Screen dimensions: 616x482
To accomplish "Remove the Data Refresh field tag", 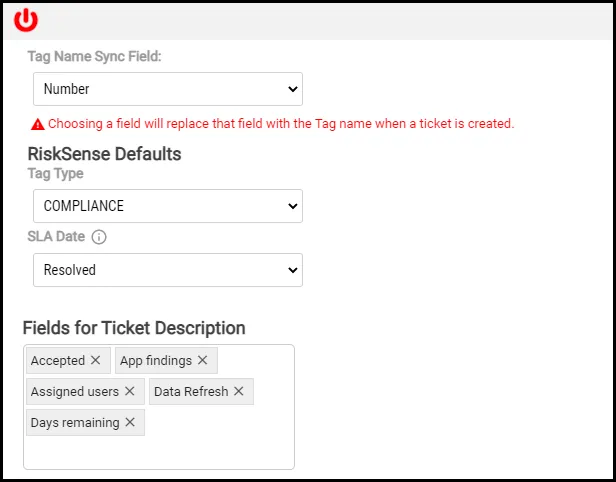I will click(238, 391).
